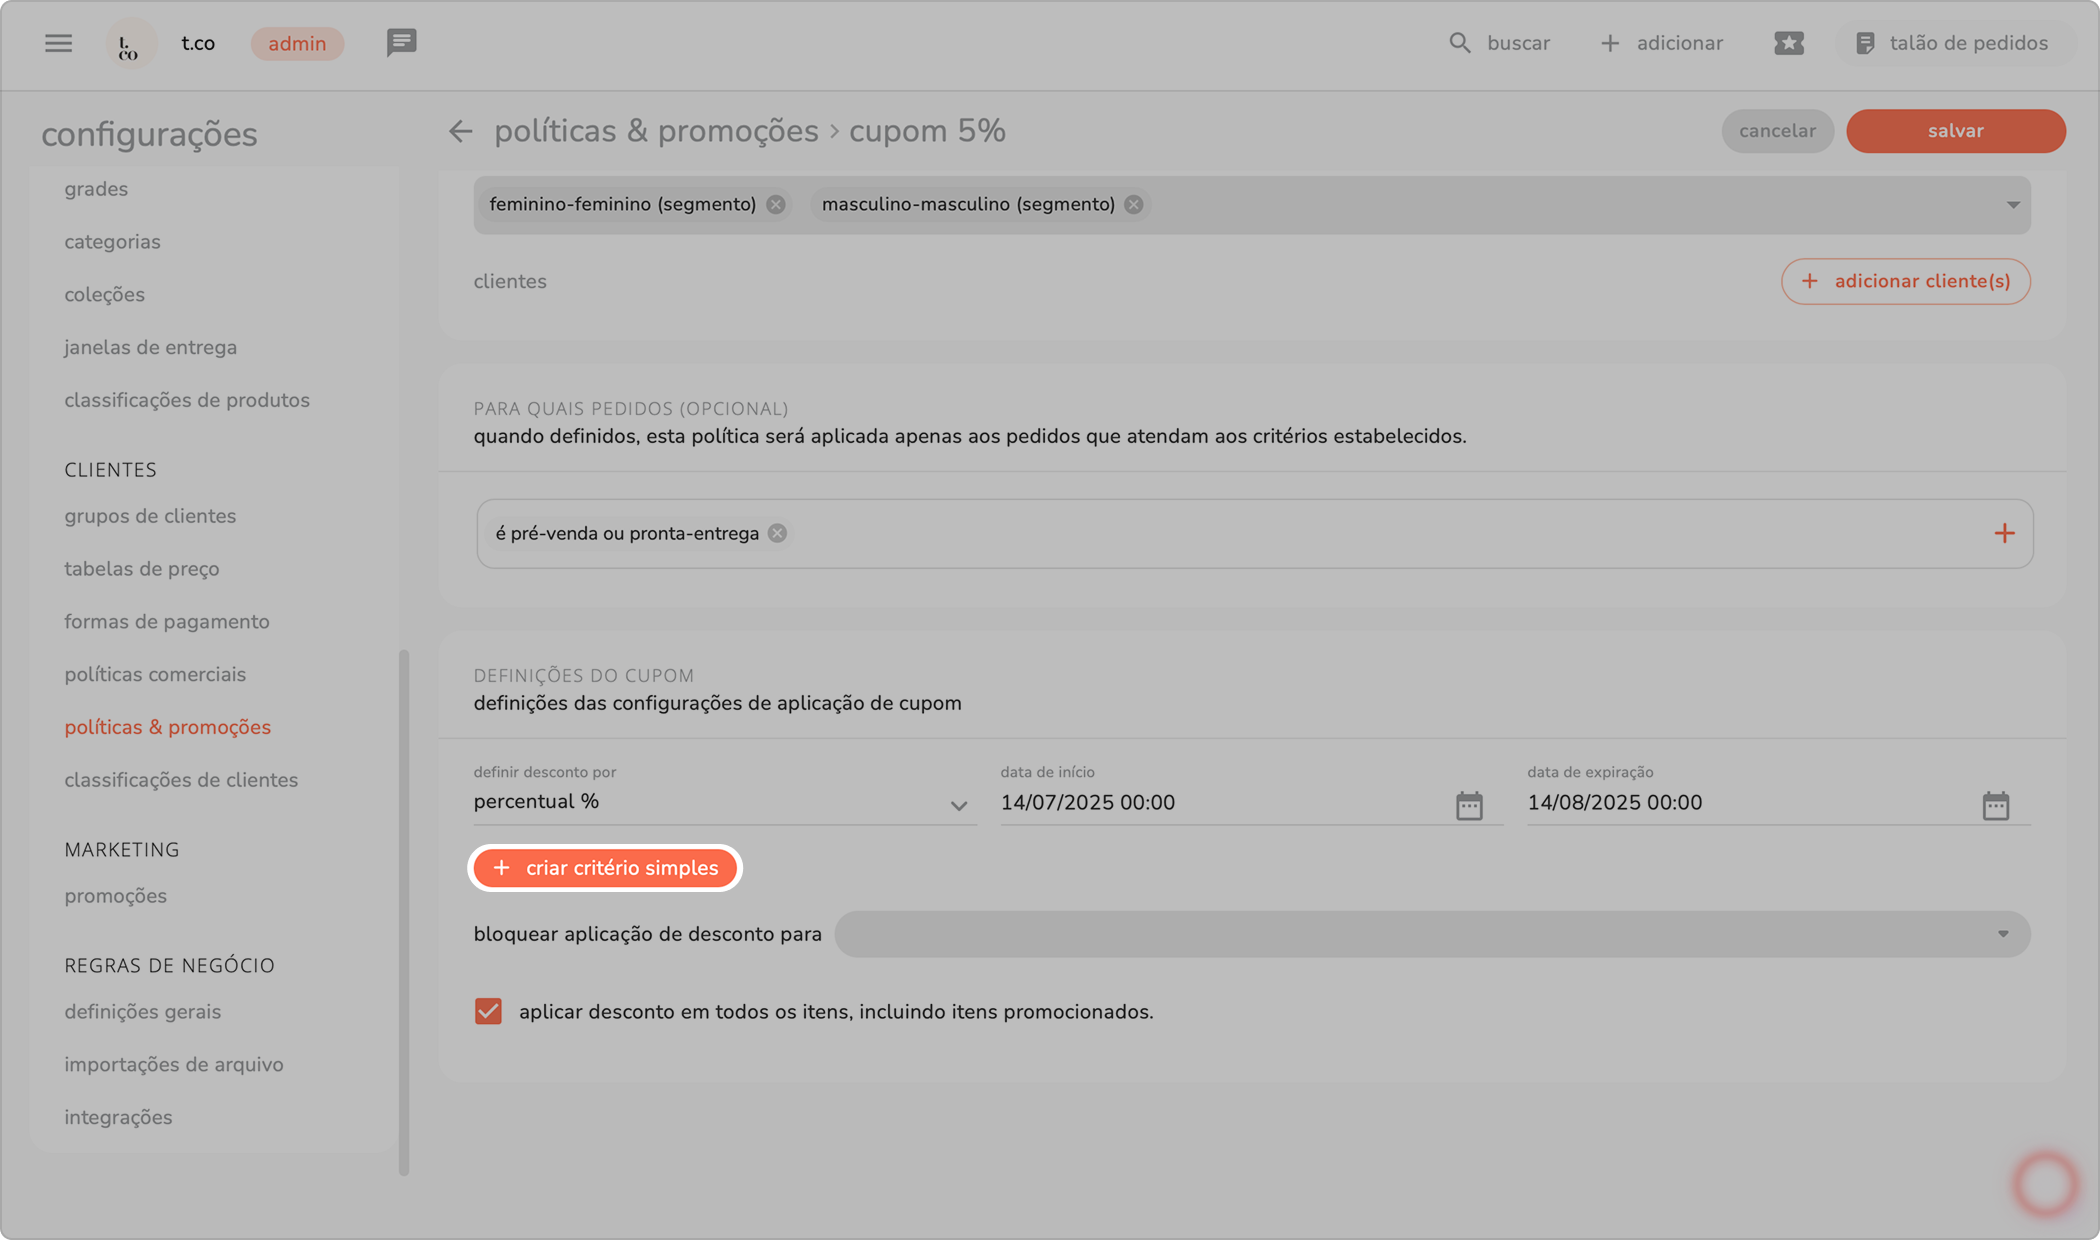Go back using the left arrow
This screenshot has height=1240, width=2100.
point(460,131)
